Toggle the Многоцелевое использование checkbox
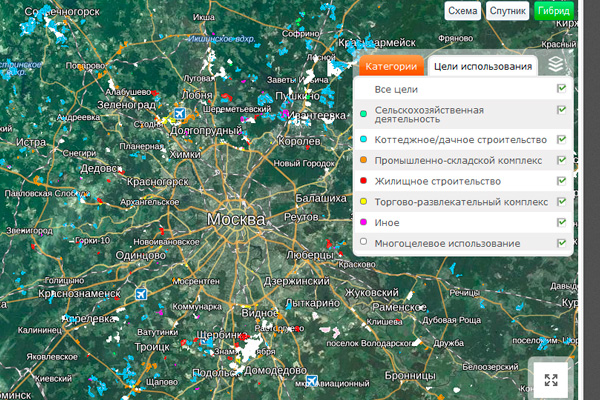Image resolution: width=600 pixels, height=400 pixels. click(x=561, y=243)
